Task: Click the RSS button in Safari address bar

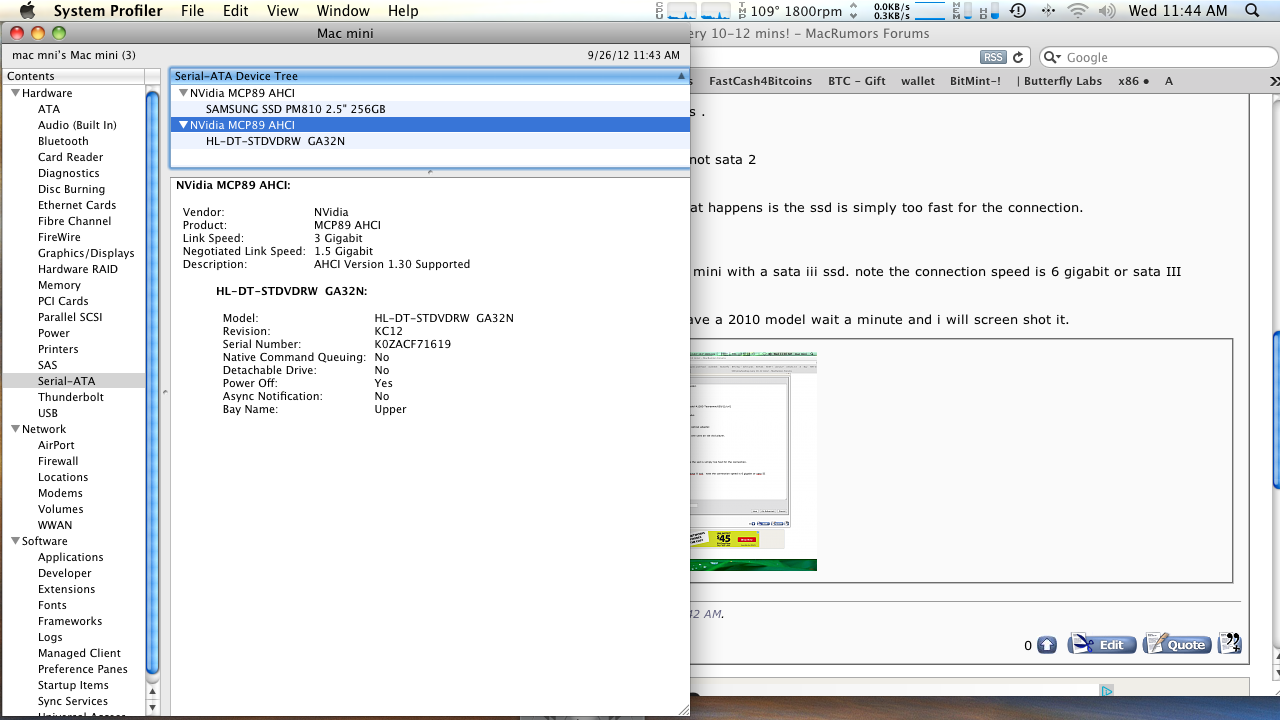Action: pos(993,57)
